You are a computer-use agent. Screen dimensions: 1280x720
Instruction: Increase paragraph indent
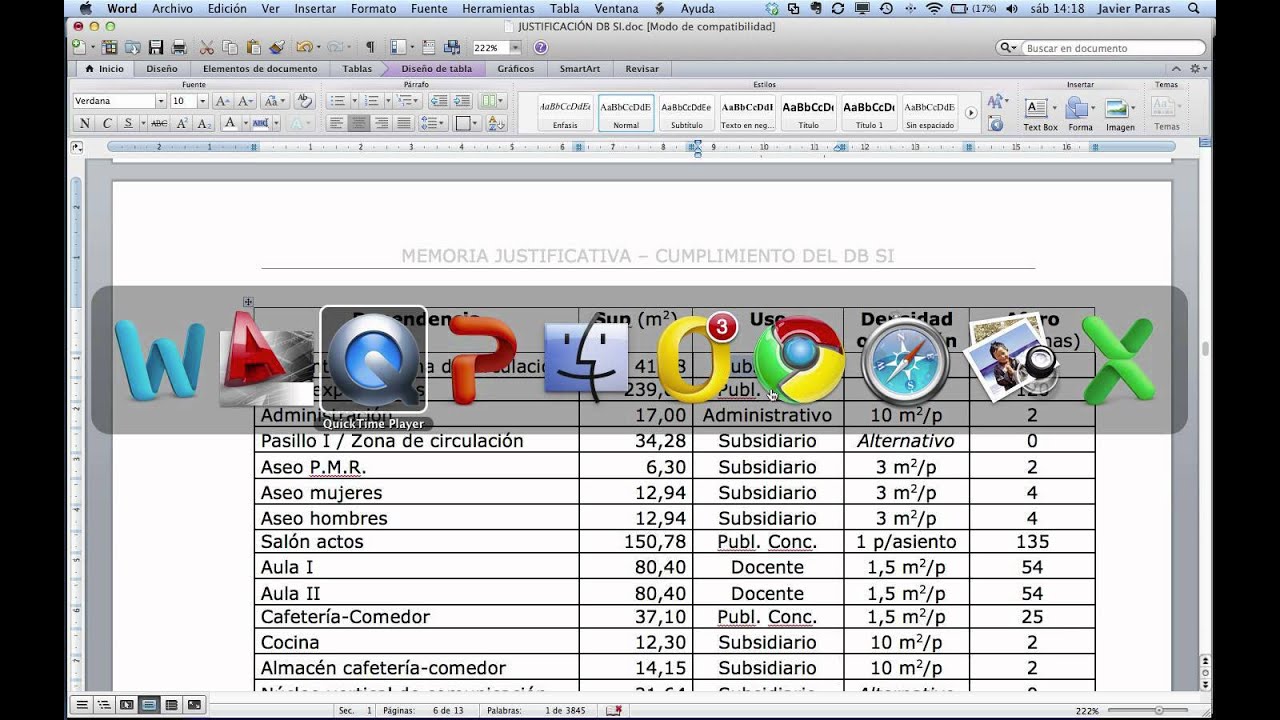[461, 101]
